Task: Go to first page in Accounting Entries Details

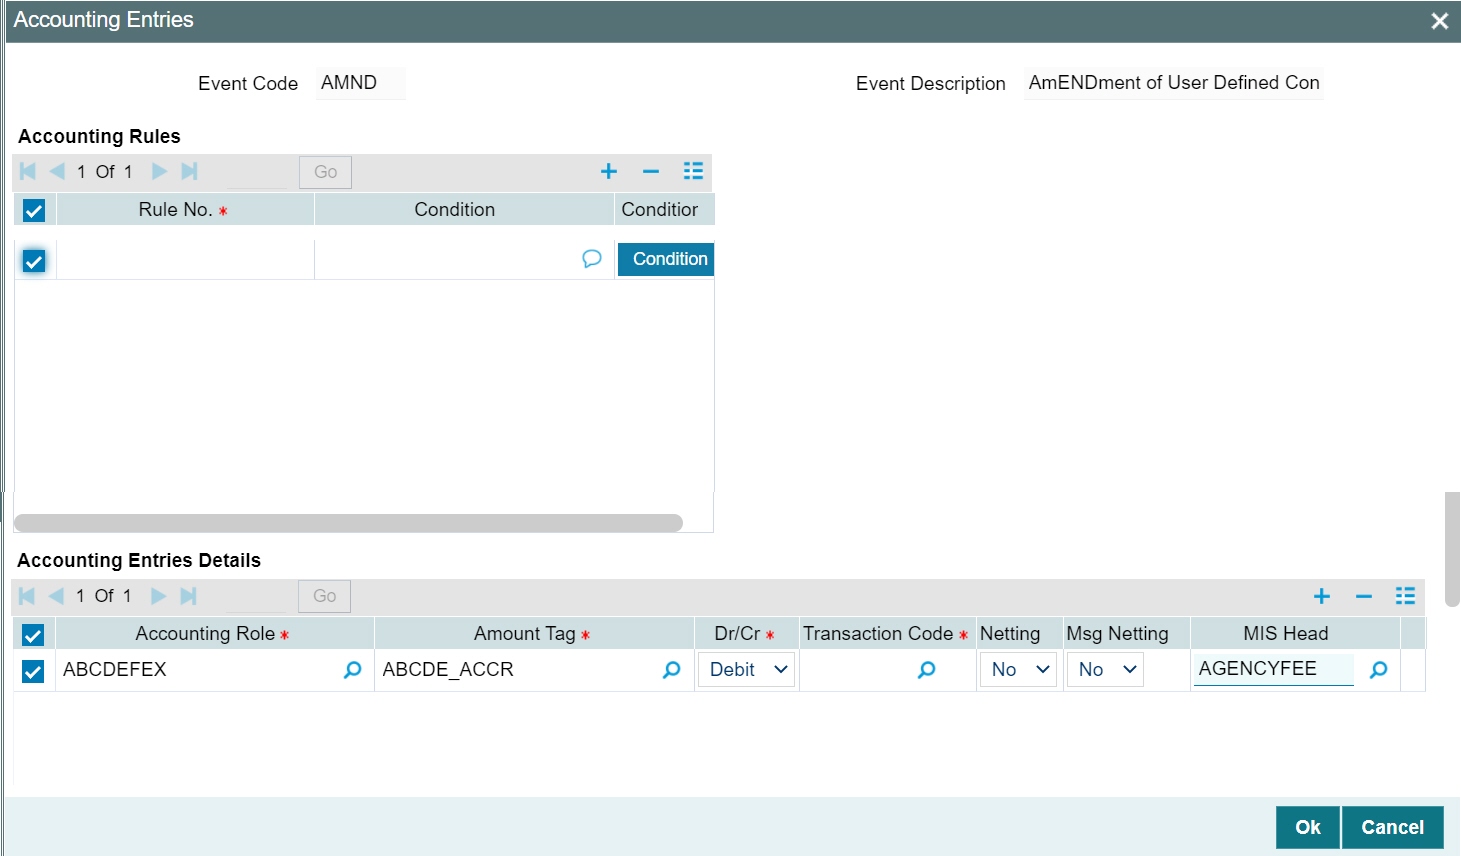Action: pyautogui.click(x=27, y=596)
